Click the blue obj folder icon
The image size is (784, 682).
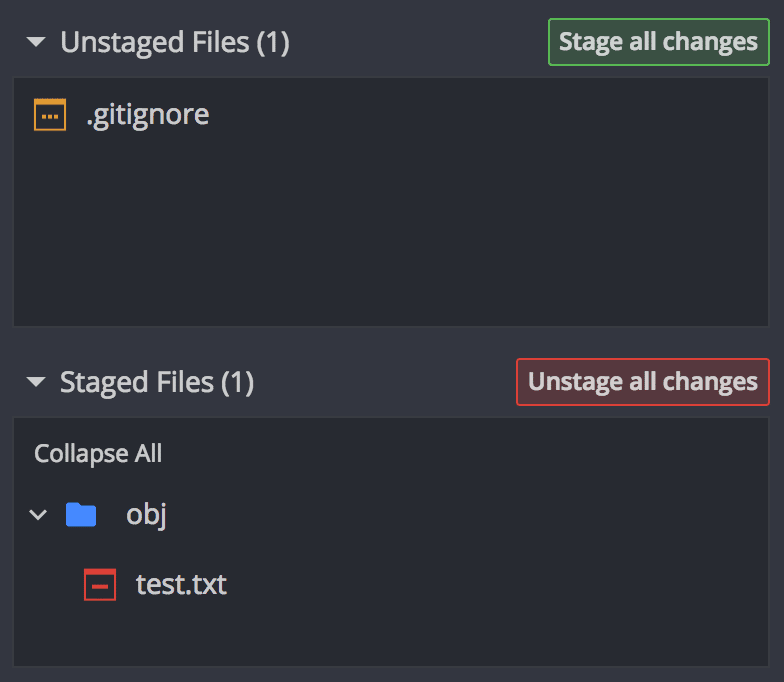coord(81,515)
